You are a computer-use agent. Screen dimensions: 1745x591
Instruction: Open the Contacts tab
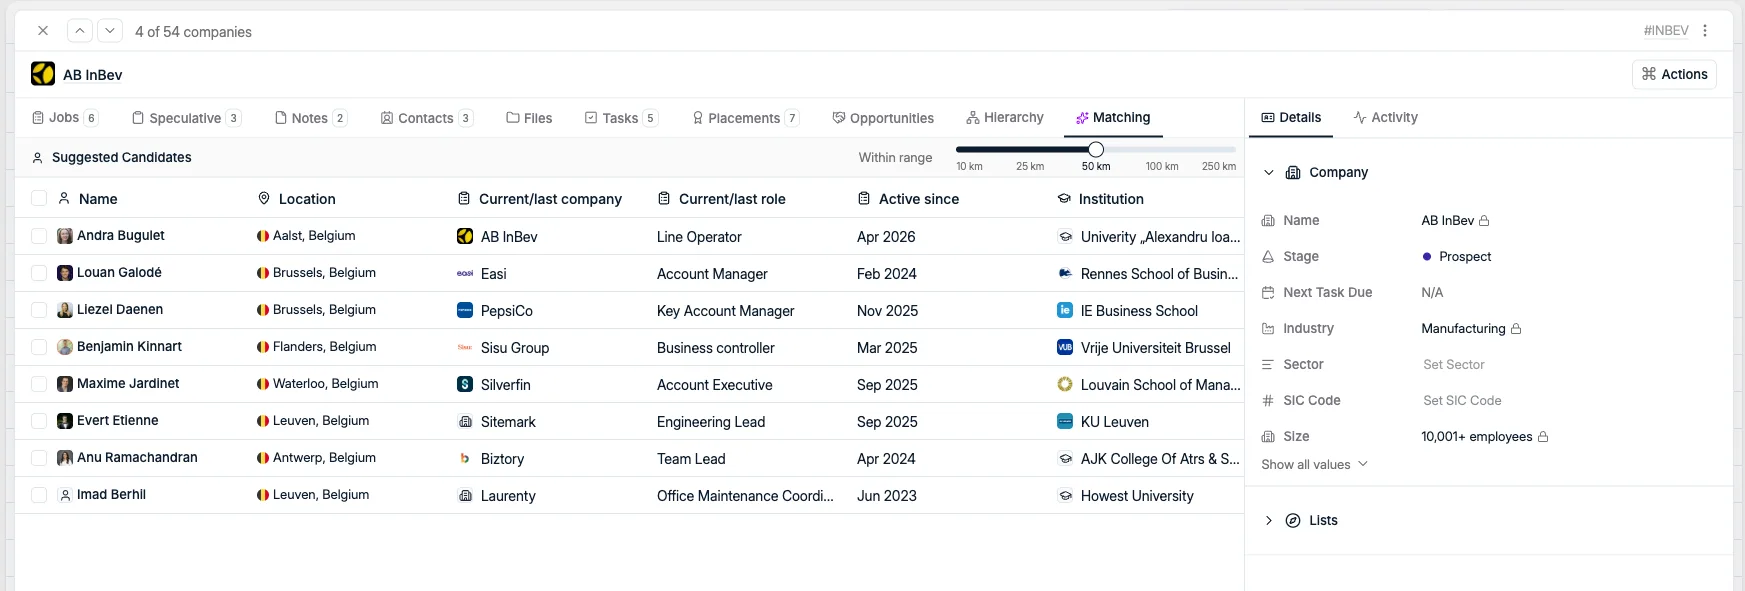(427, 118)
